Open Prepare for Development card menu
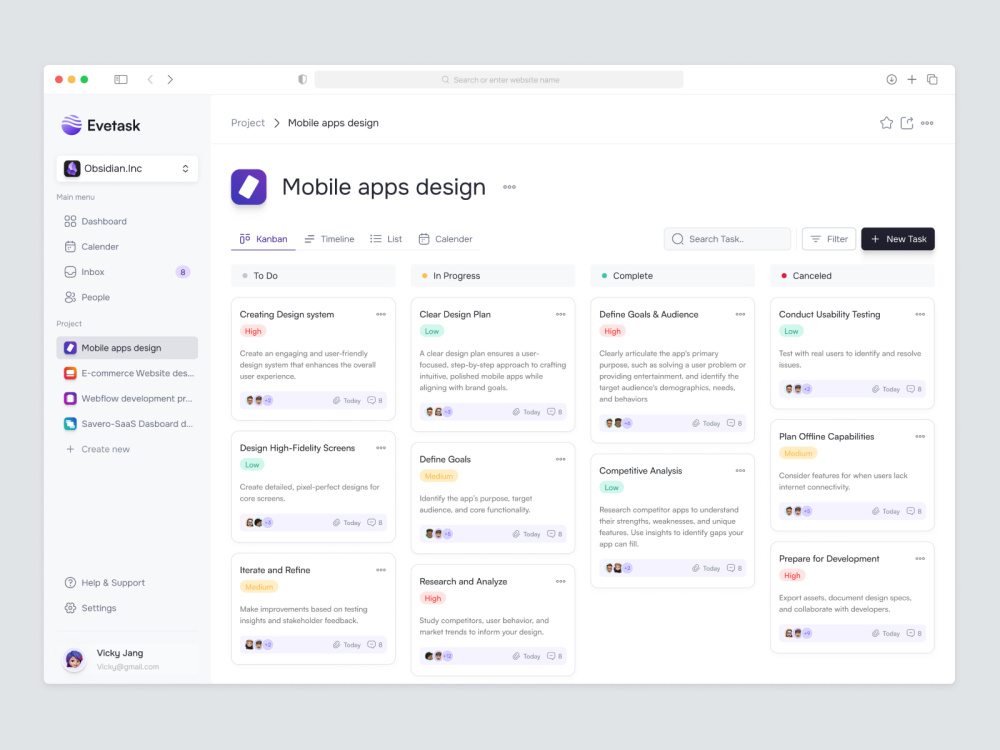This screenshot has height=750, width=1000. click(920, 559)
